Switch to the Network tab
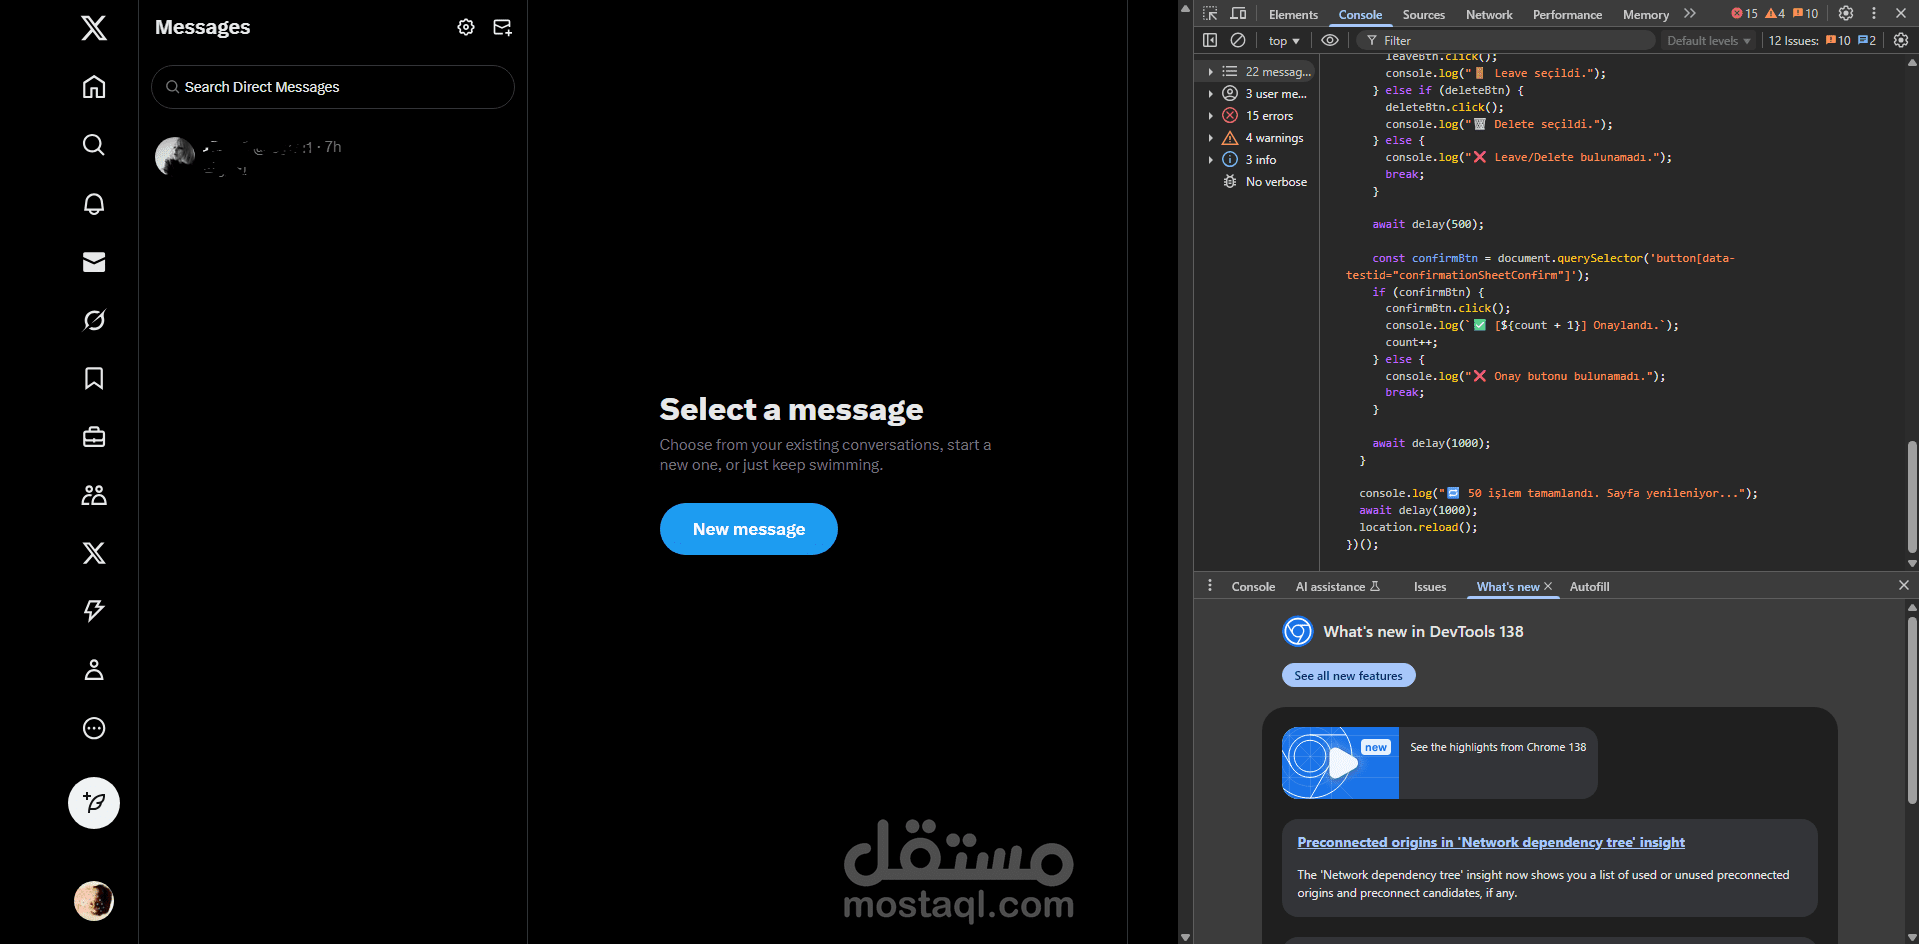This screenshot has width=1919, height=944. click(1489, 14)
